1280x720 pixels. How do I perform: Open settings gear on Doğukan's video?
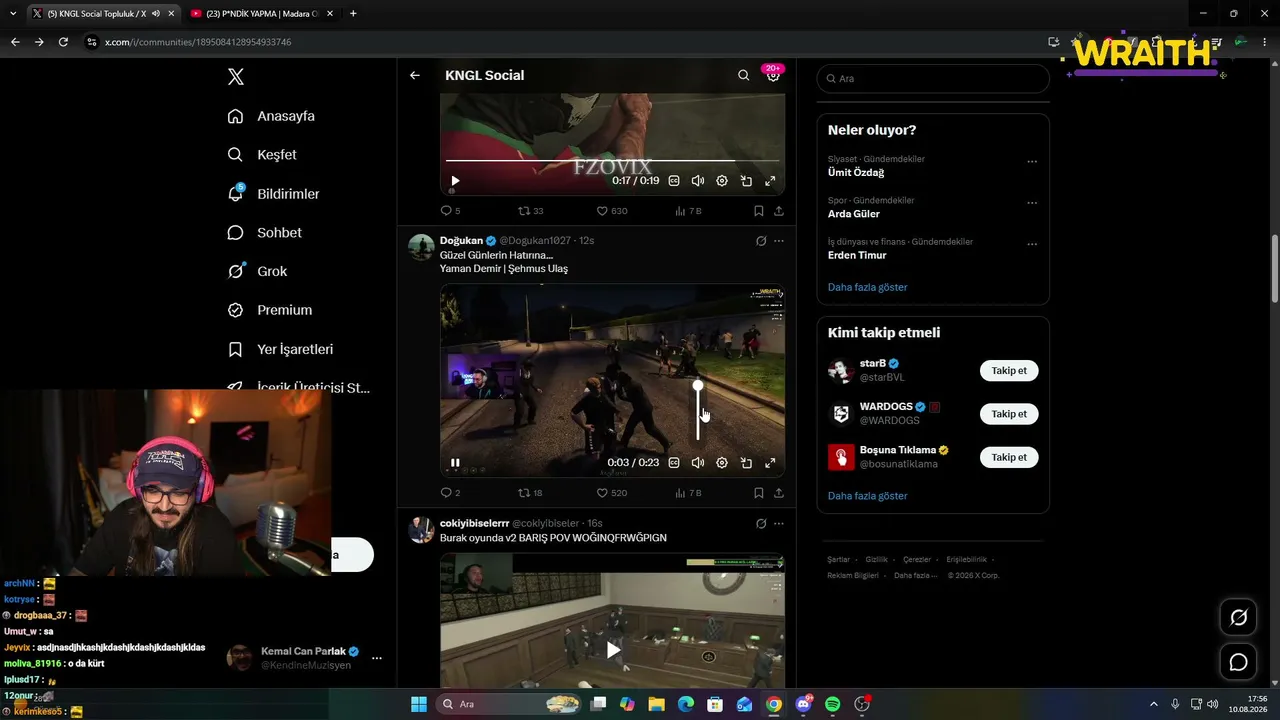[x=722, y=463]
